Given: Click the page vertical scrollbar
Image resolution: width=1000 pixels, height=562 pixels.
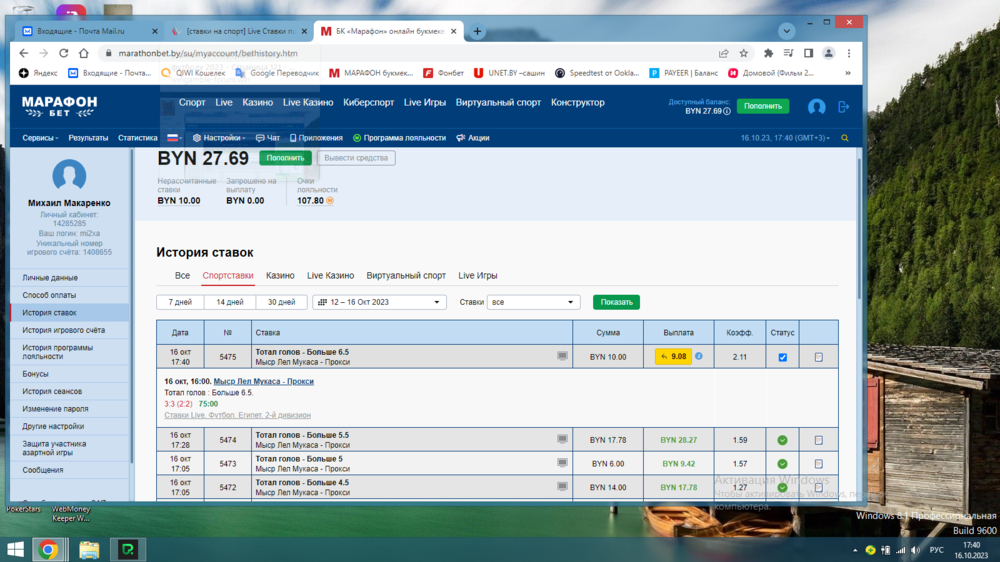Looking at the screenshot, I should pos(858,228).
